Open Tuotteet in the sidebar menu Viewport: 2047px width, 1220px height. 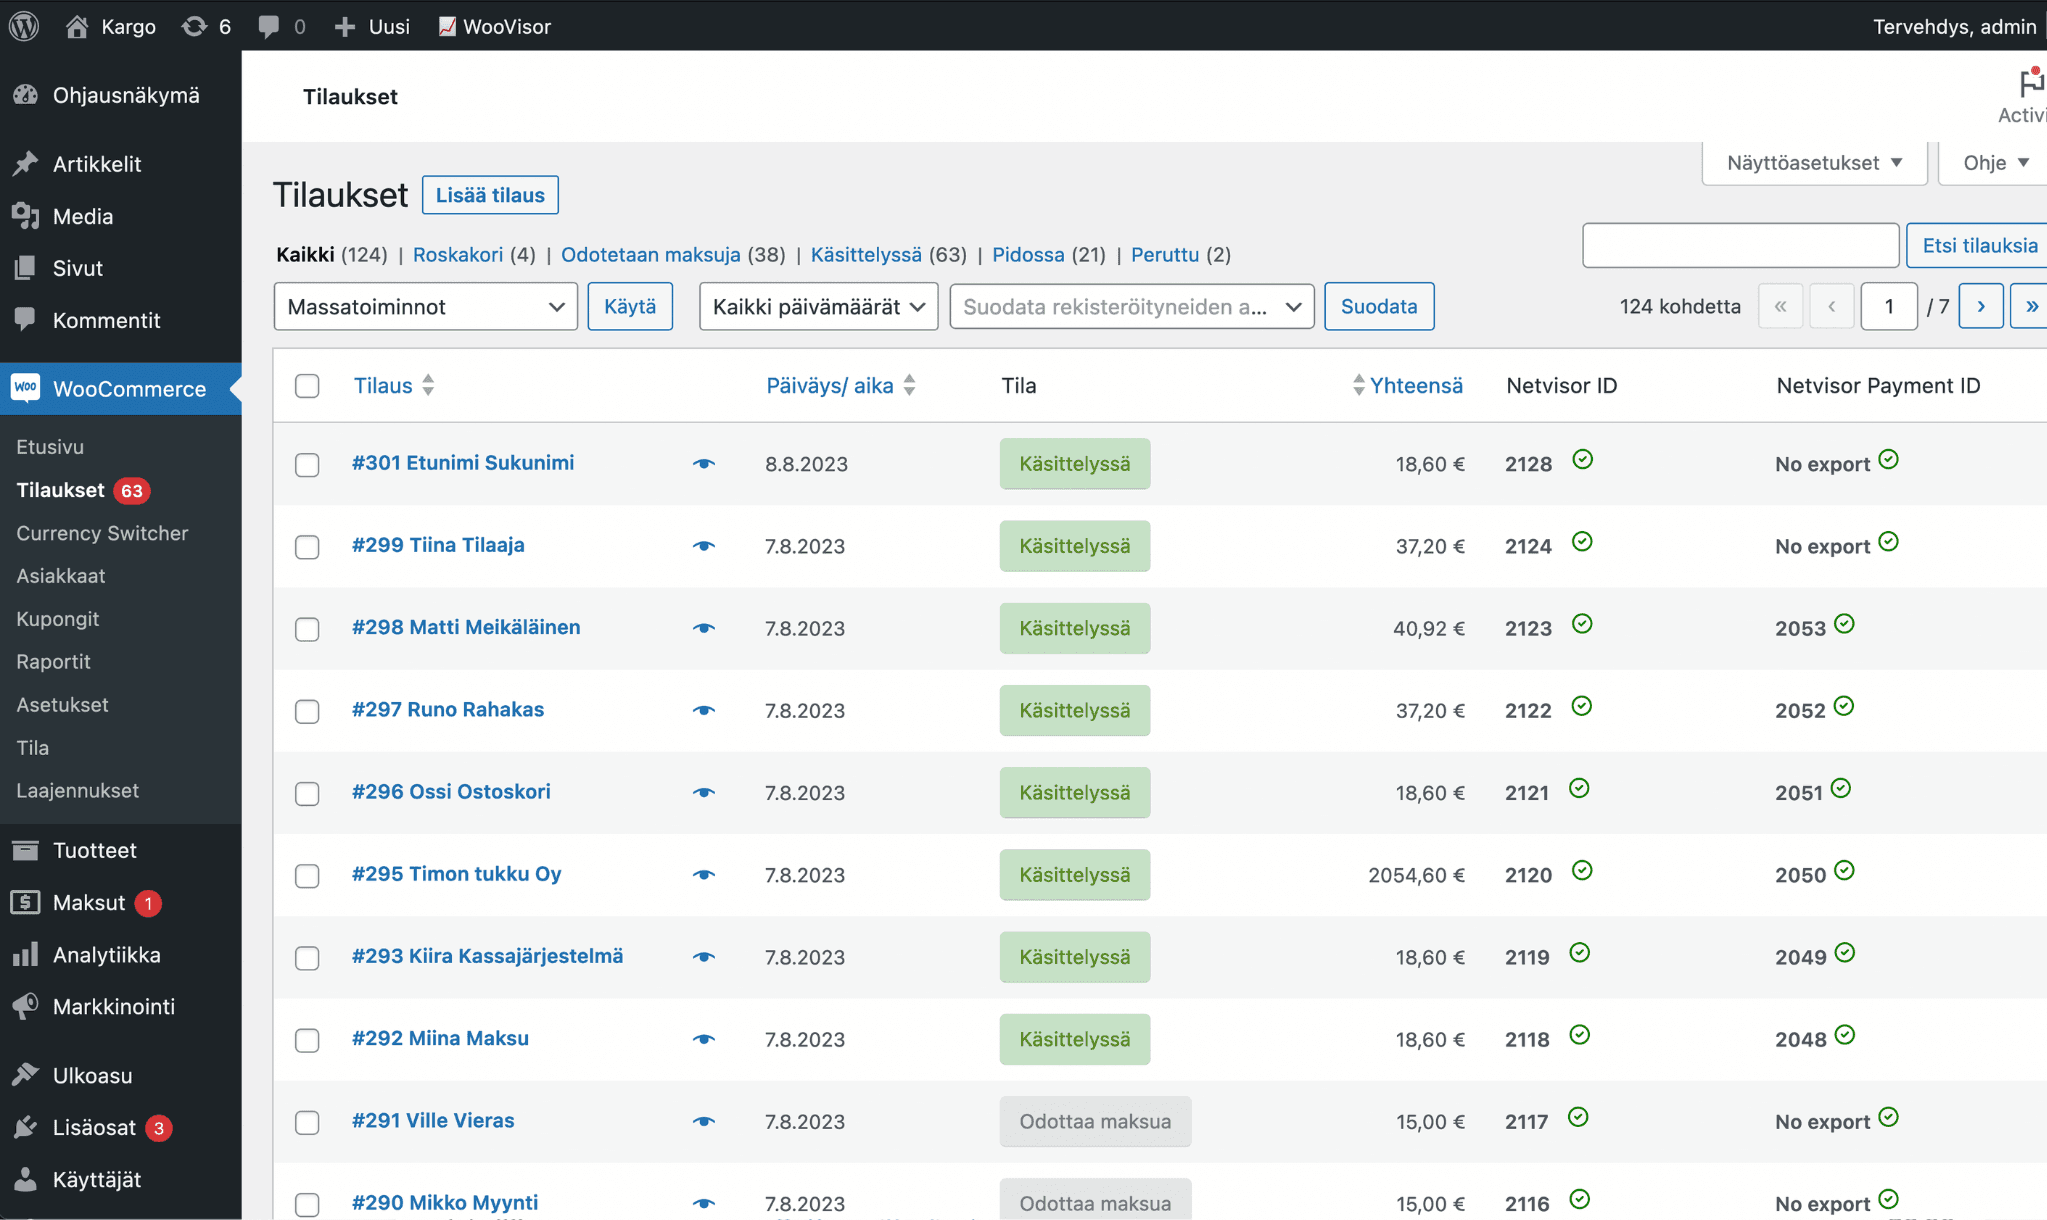click(x=94, y=850)
